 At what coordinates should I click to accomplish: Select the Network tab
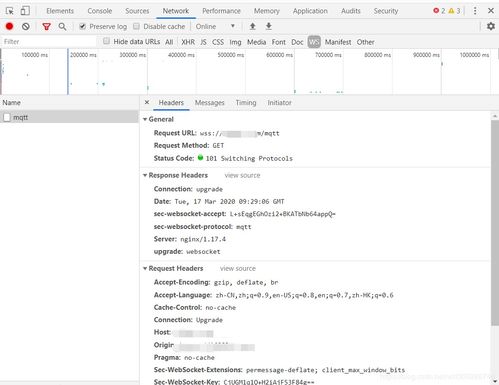coord(176,11)
